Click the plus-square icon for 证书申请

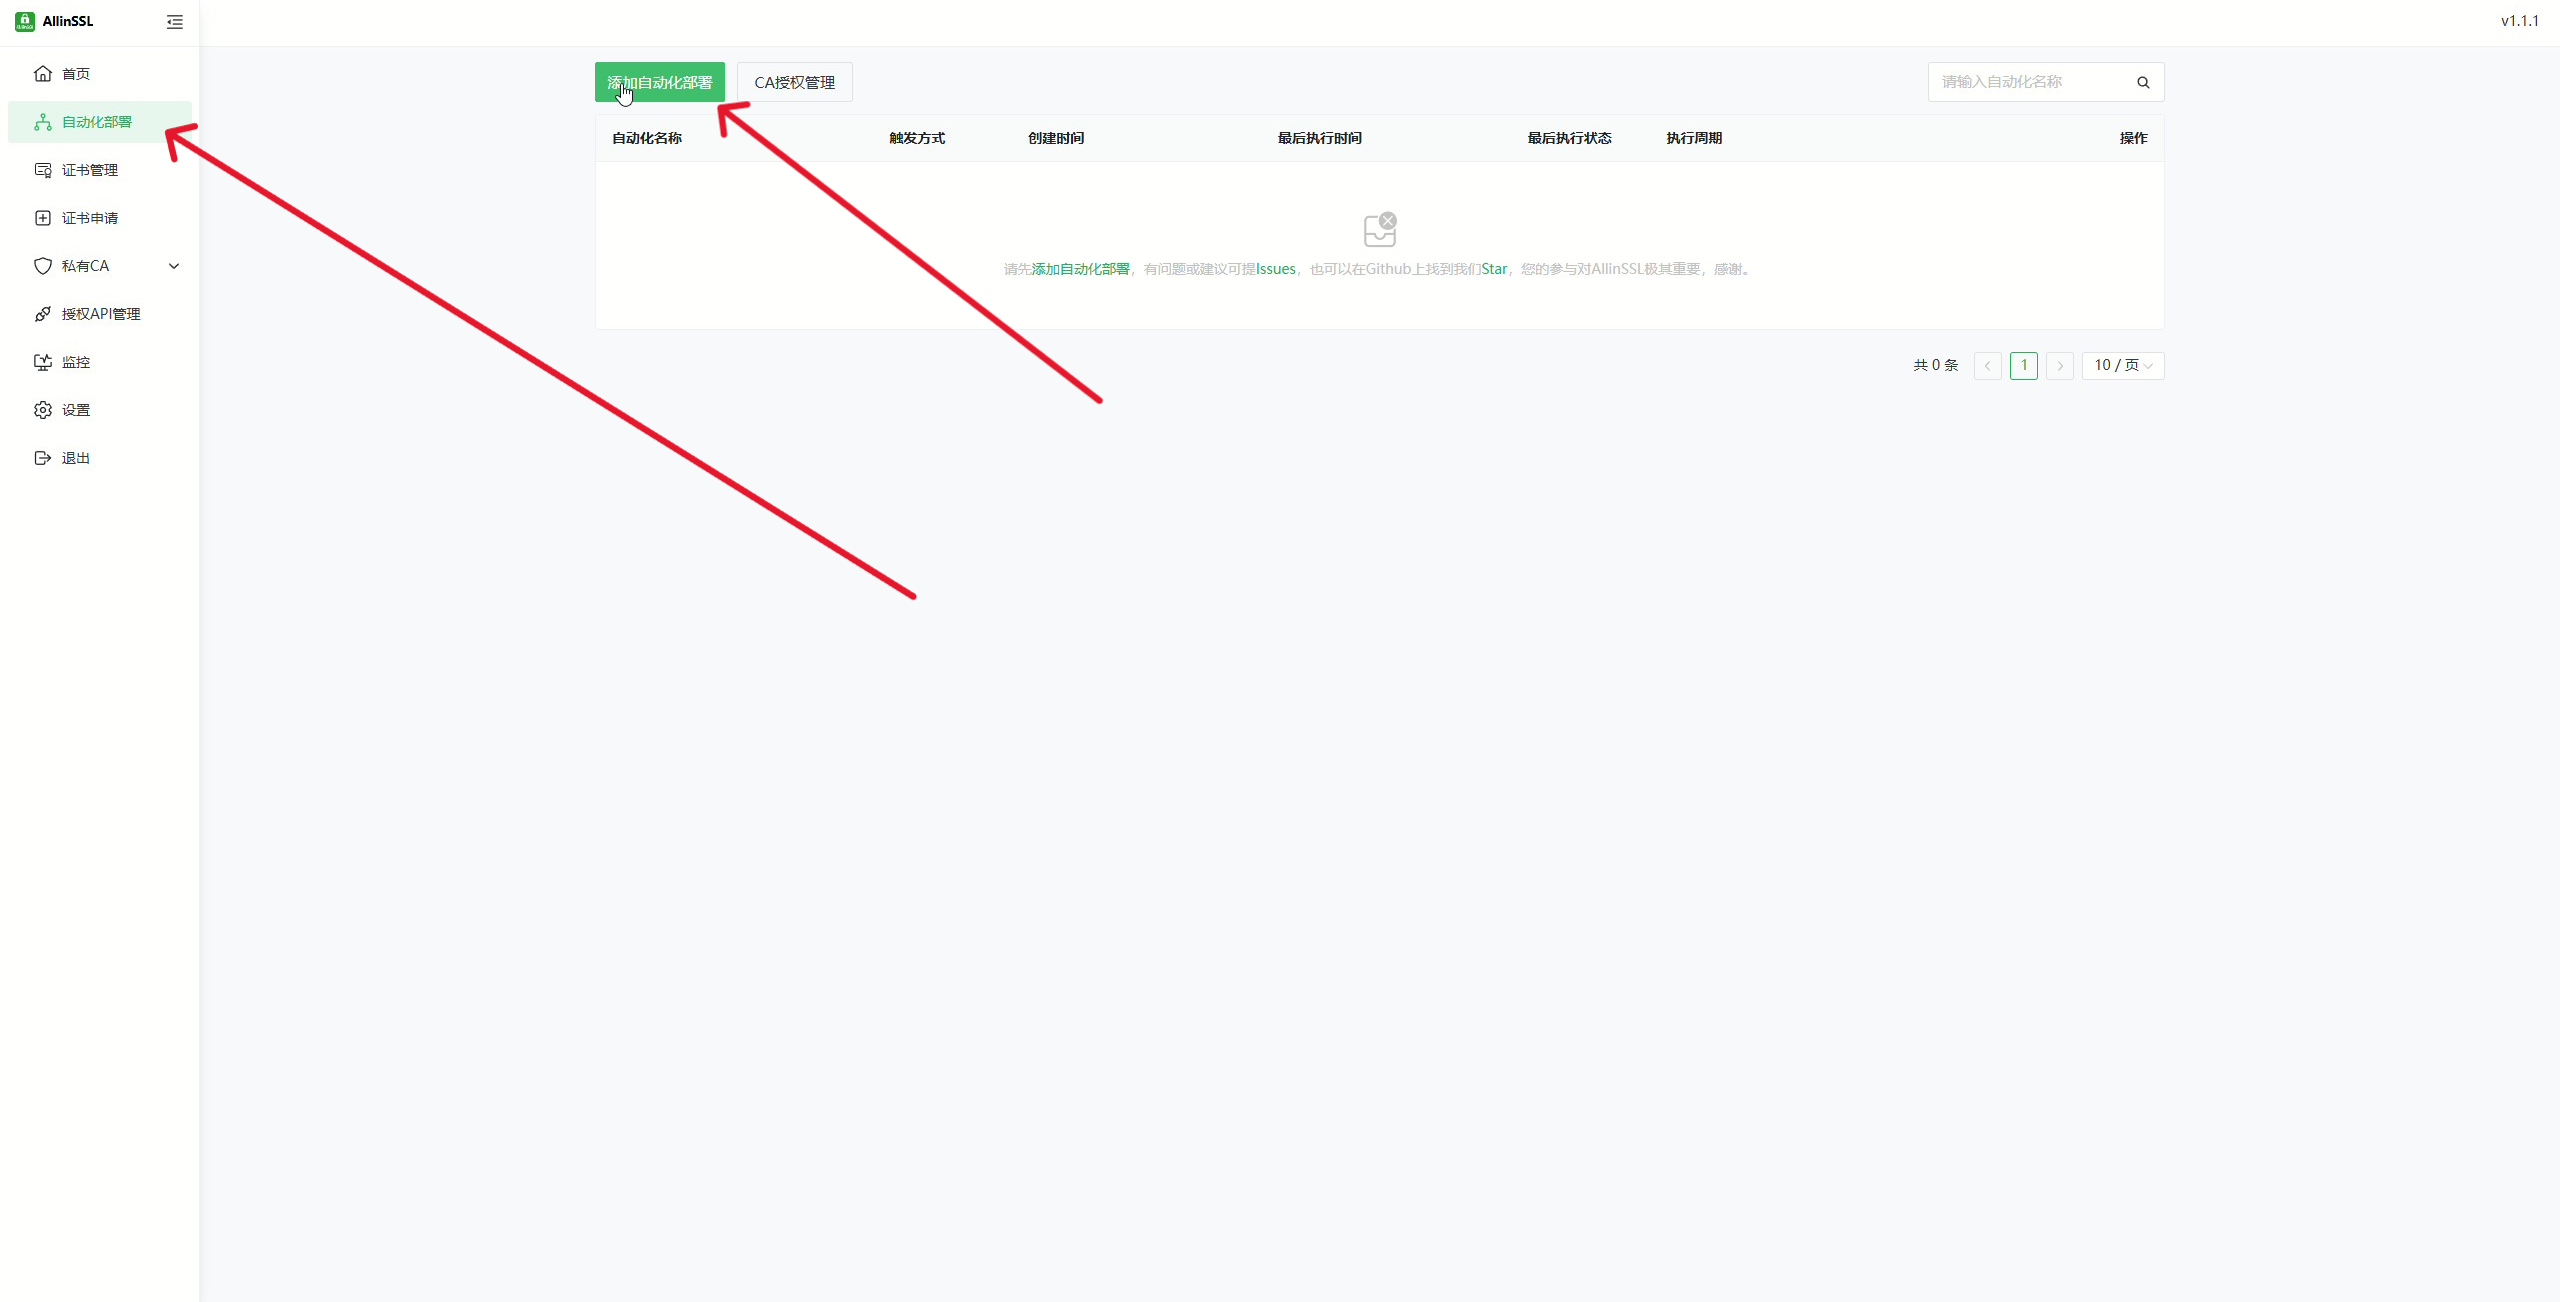tap(43, 218)
